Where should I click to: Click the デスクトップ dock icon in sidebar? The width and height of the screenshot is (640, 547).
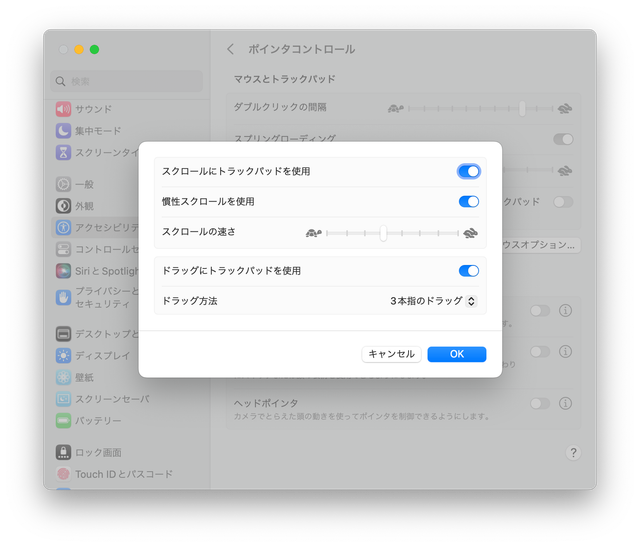pyautogui.click(x=63, y=334)
